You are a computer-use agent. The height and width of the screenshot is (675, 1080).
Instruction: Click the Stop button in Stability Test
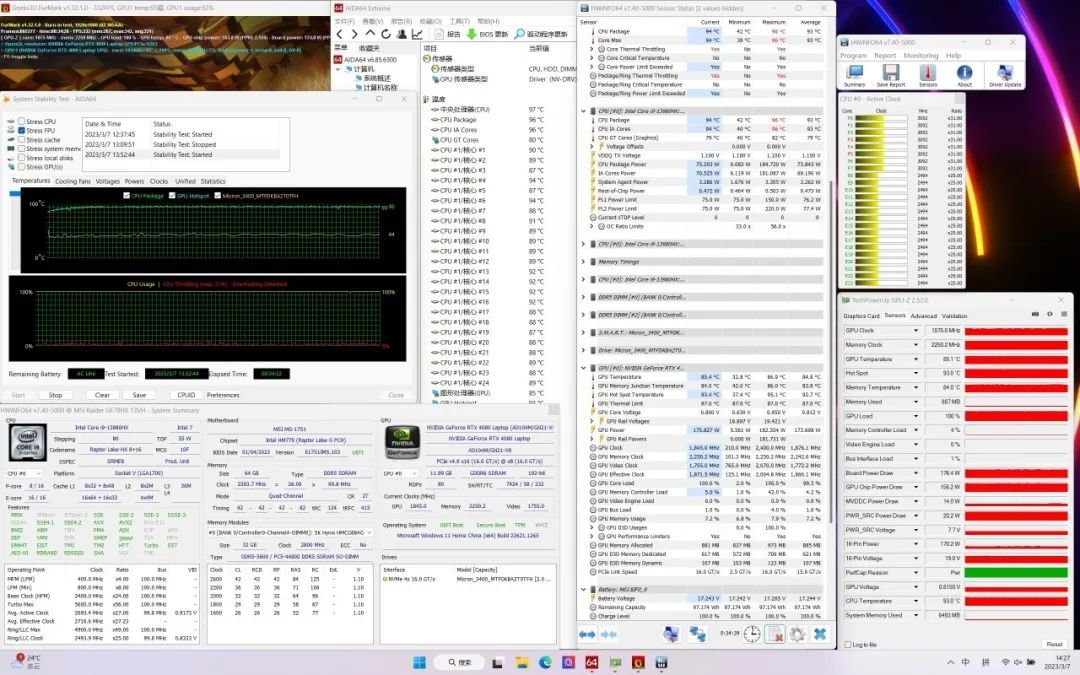tap(55, 395)
